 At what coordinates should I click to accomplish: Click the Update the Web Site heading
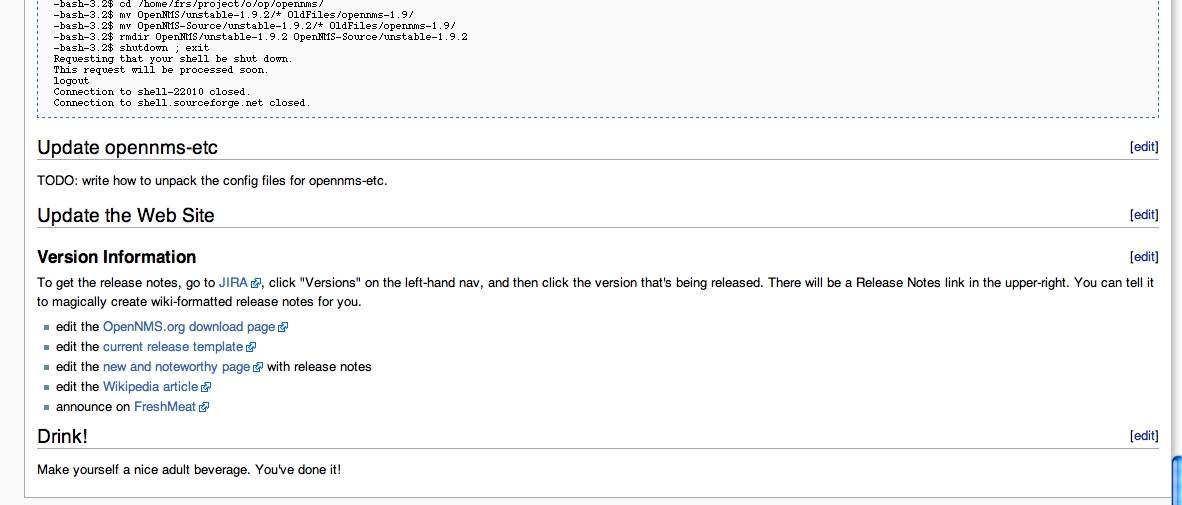click(x=126, y=216)
